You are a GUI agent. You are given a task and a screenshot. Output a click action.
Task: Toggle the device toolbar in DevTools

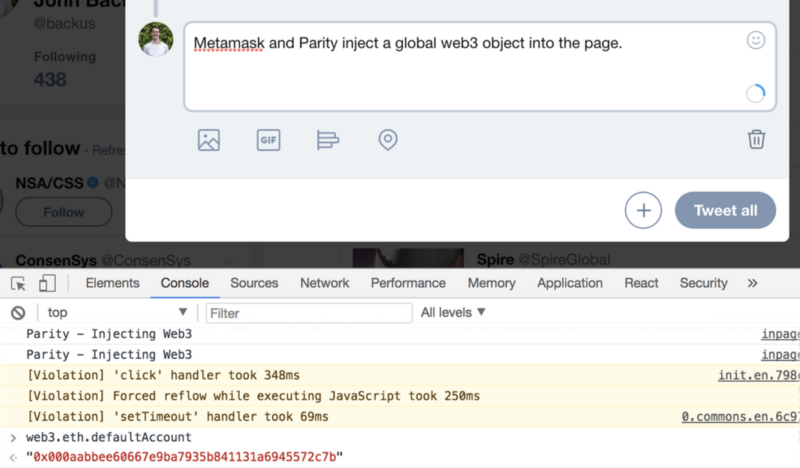47,283
